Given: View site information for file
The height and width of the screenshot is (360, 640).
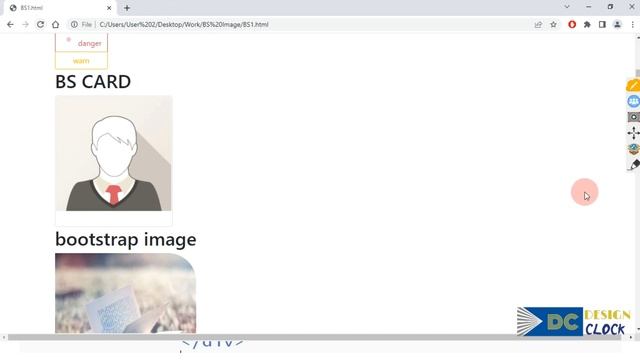Looking at the screenshot, I should [74, 24].
